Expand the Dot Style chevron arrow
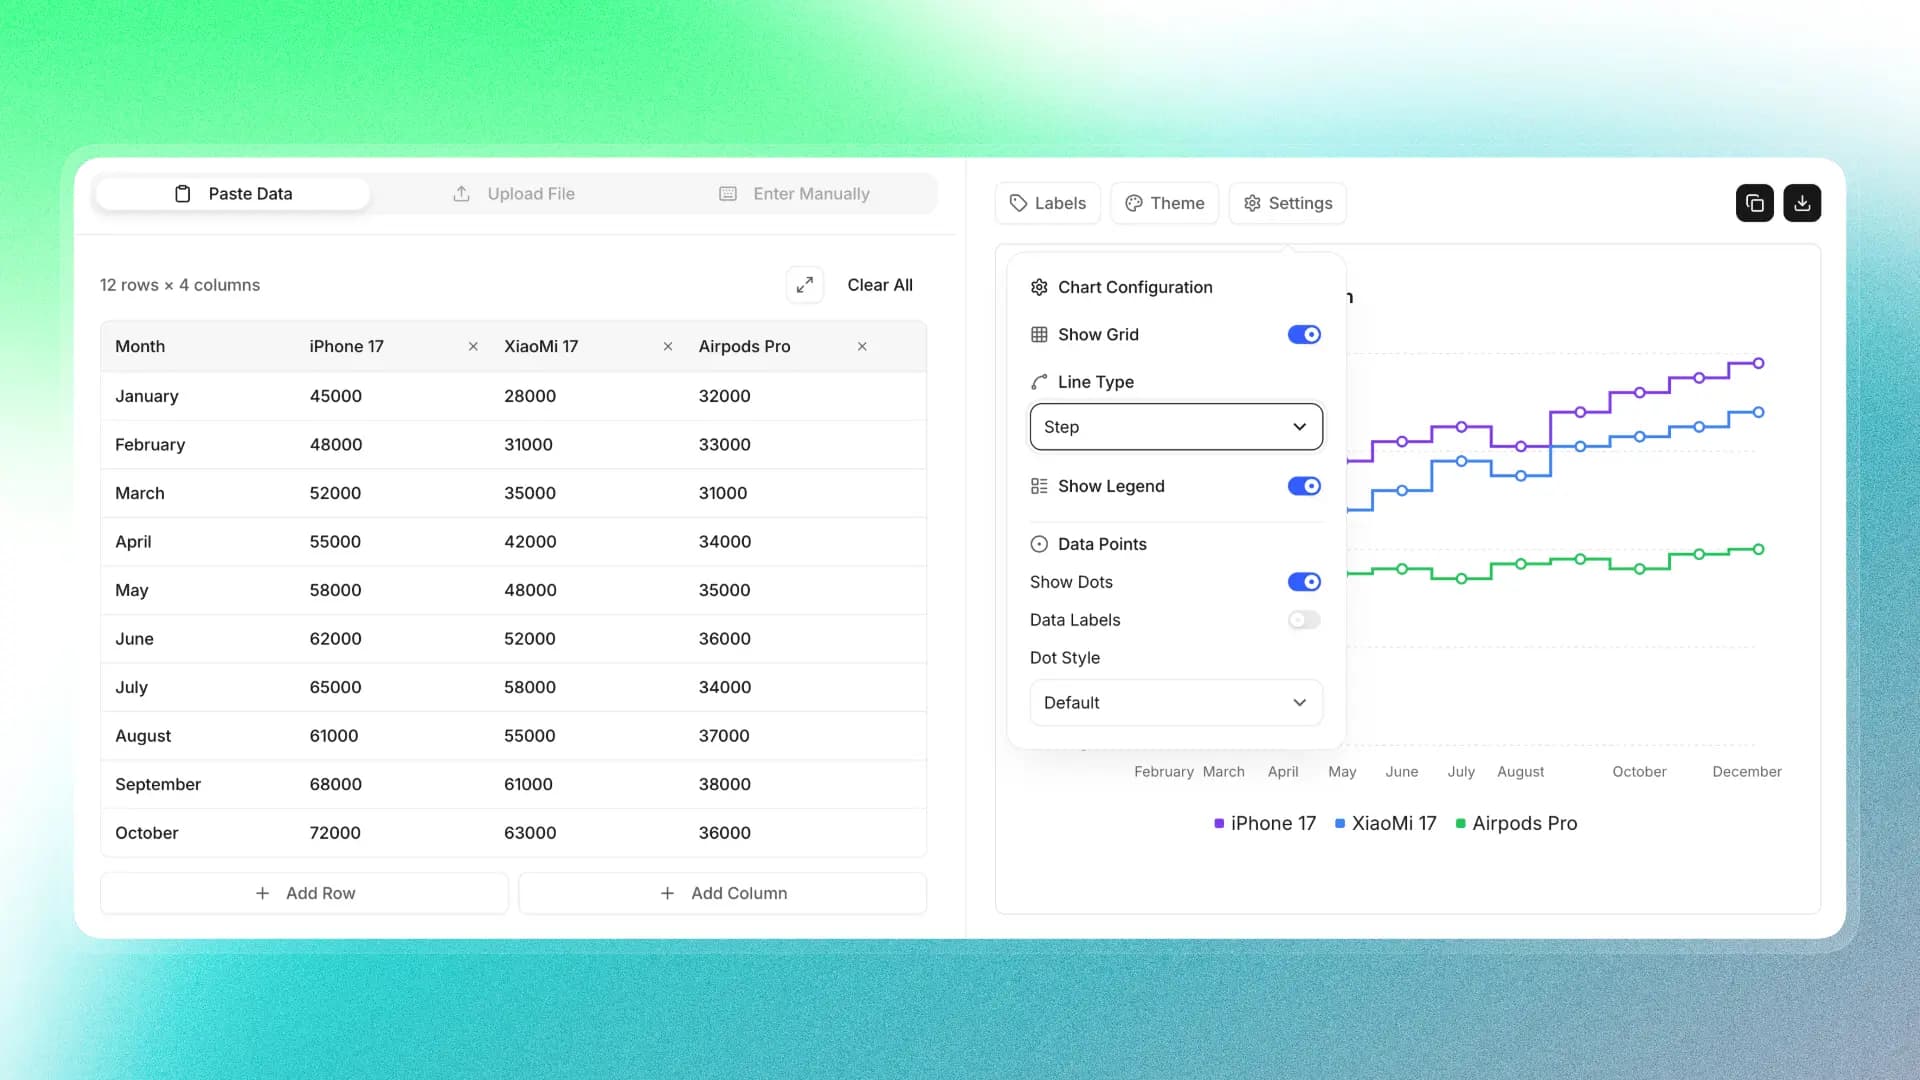Viewport: 1920px width, 1080px height. click(1300, 702)
